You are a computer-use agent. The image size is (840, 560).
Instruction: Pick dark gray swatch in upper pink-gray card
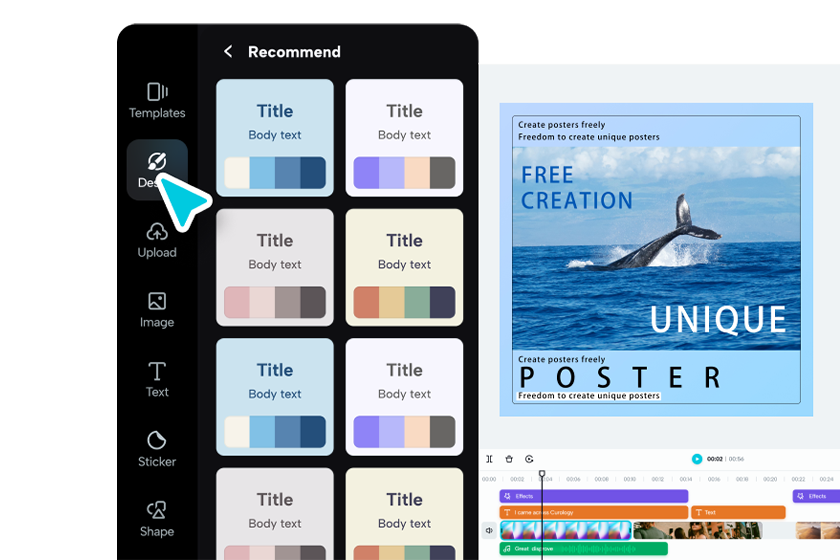[313, 302]
